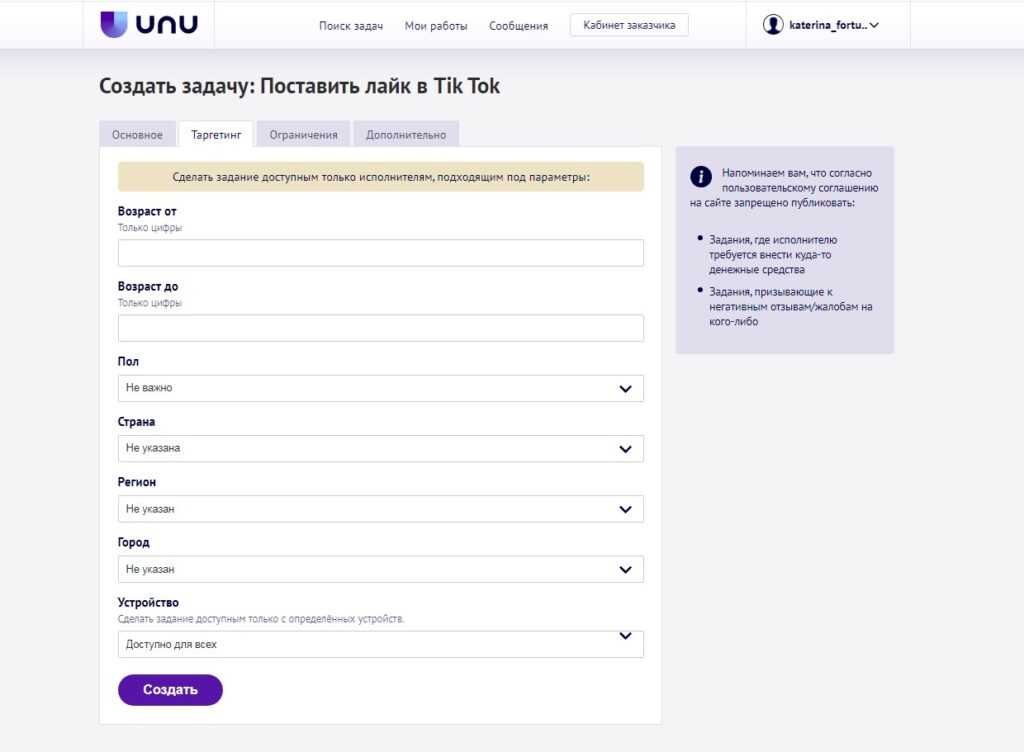Open the Устройство dropdown
The height and width of the screenshot is (752, 1024).
[381, 644]
